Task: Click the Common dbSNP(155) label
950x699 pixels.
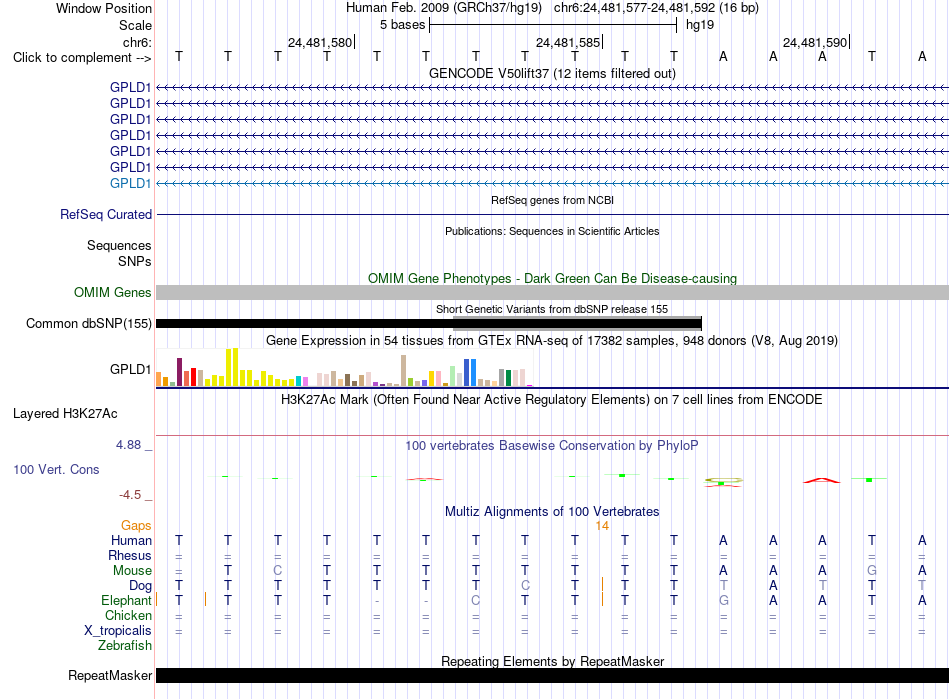Action: click(x=89, y=323)
